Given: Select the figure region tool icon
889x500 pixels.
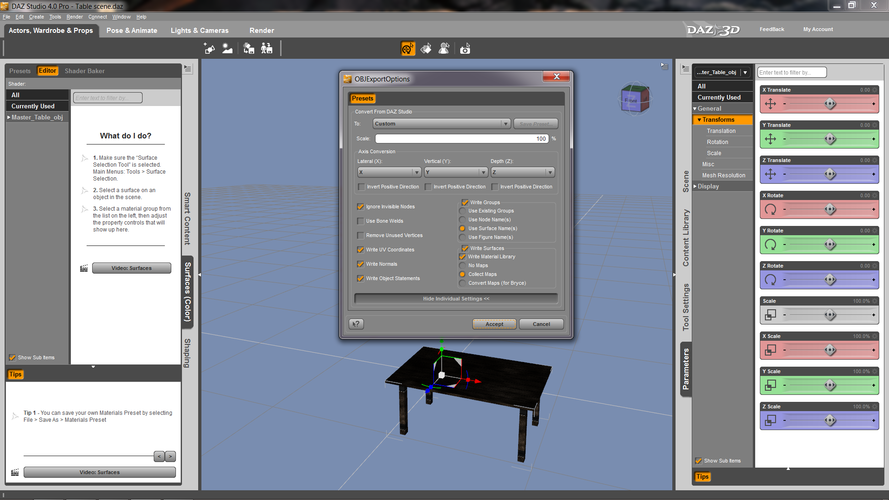Looking at the screenshot, I should pyautogui.click(x=444, y=49).
